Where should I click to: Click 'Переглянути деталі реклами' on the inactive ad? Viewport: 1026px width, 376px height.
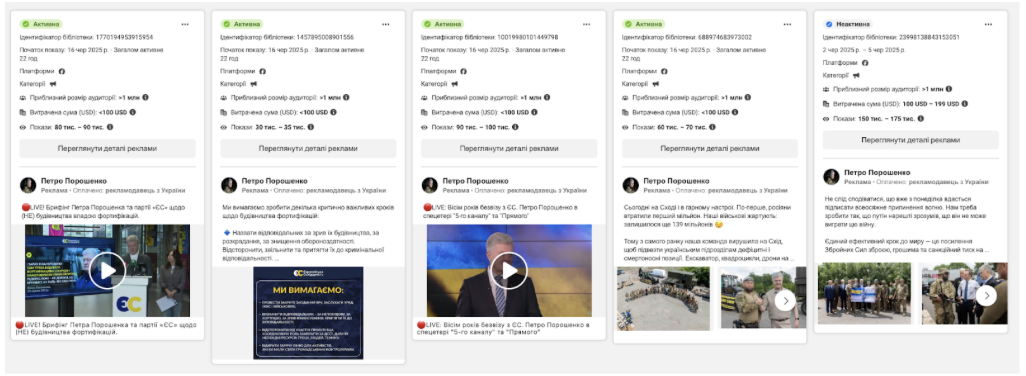click(x=910, y=140)
